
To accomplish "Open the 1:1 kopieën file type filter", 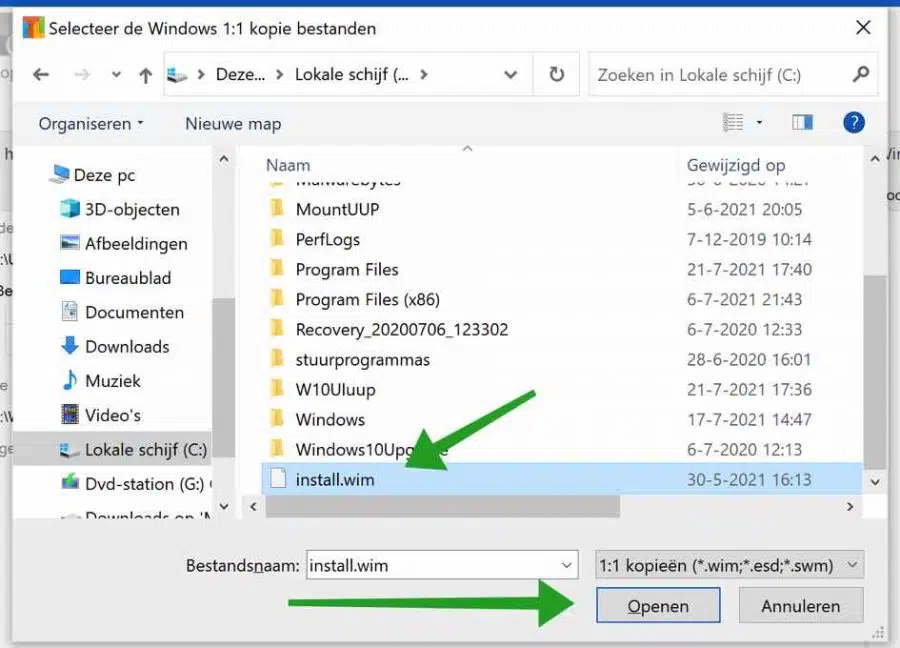I will pos(729,565).
